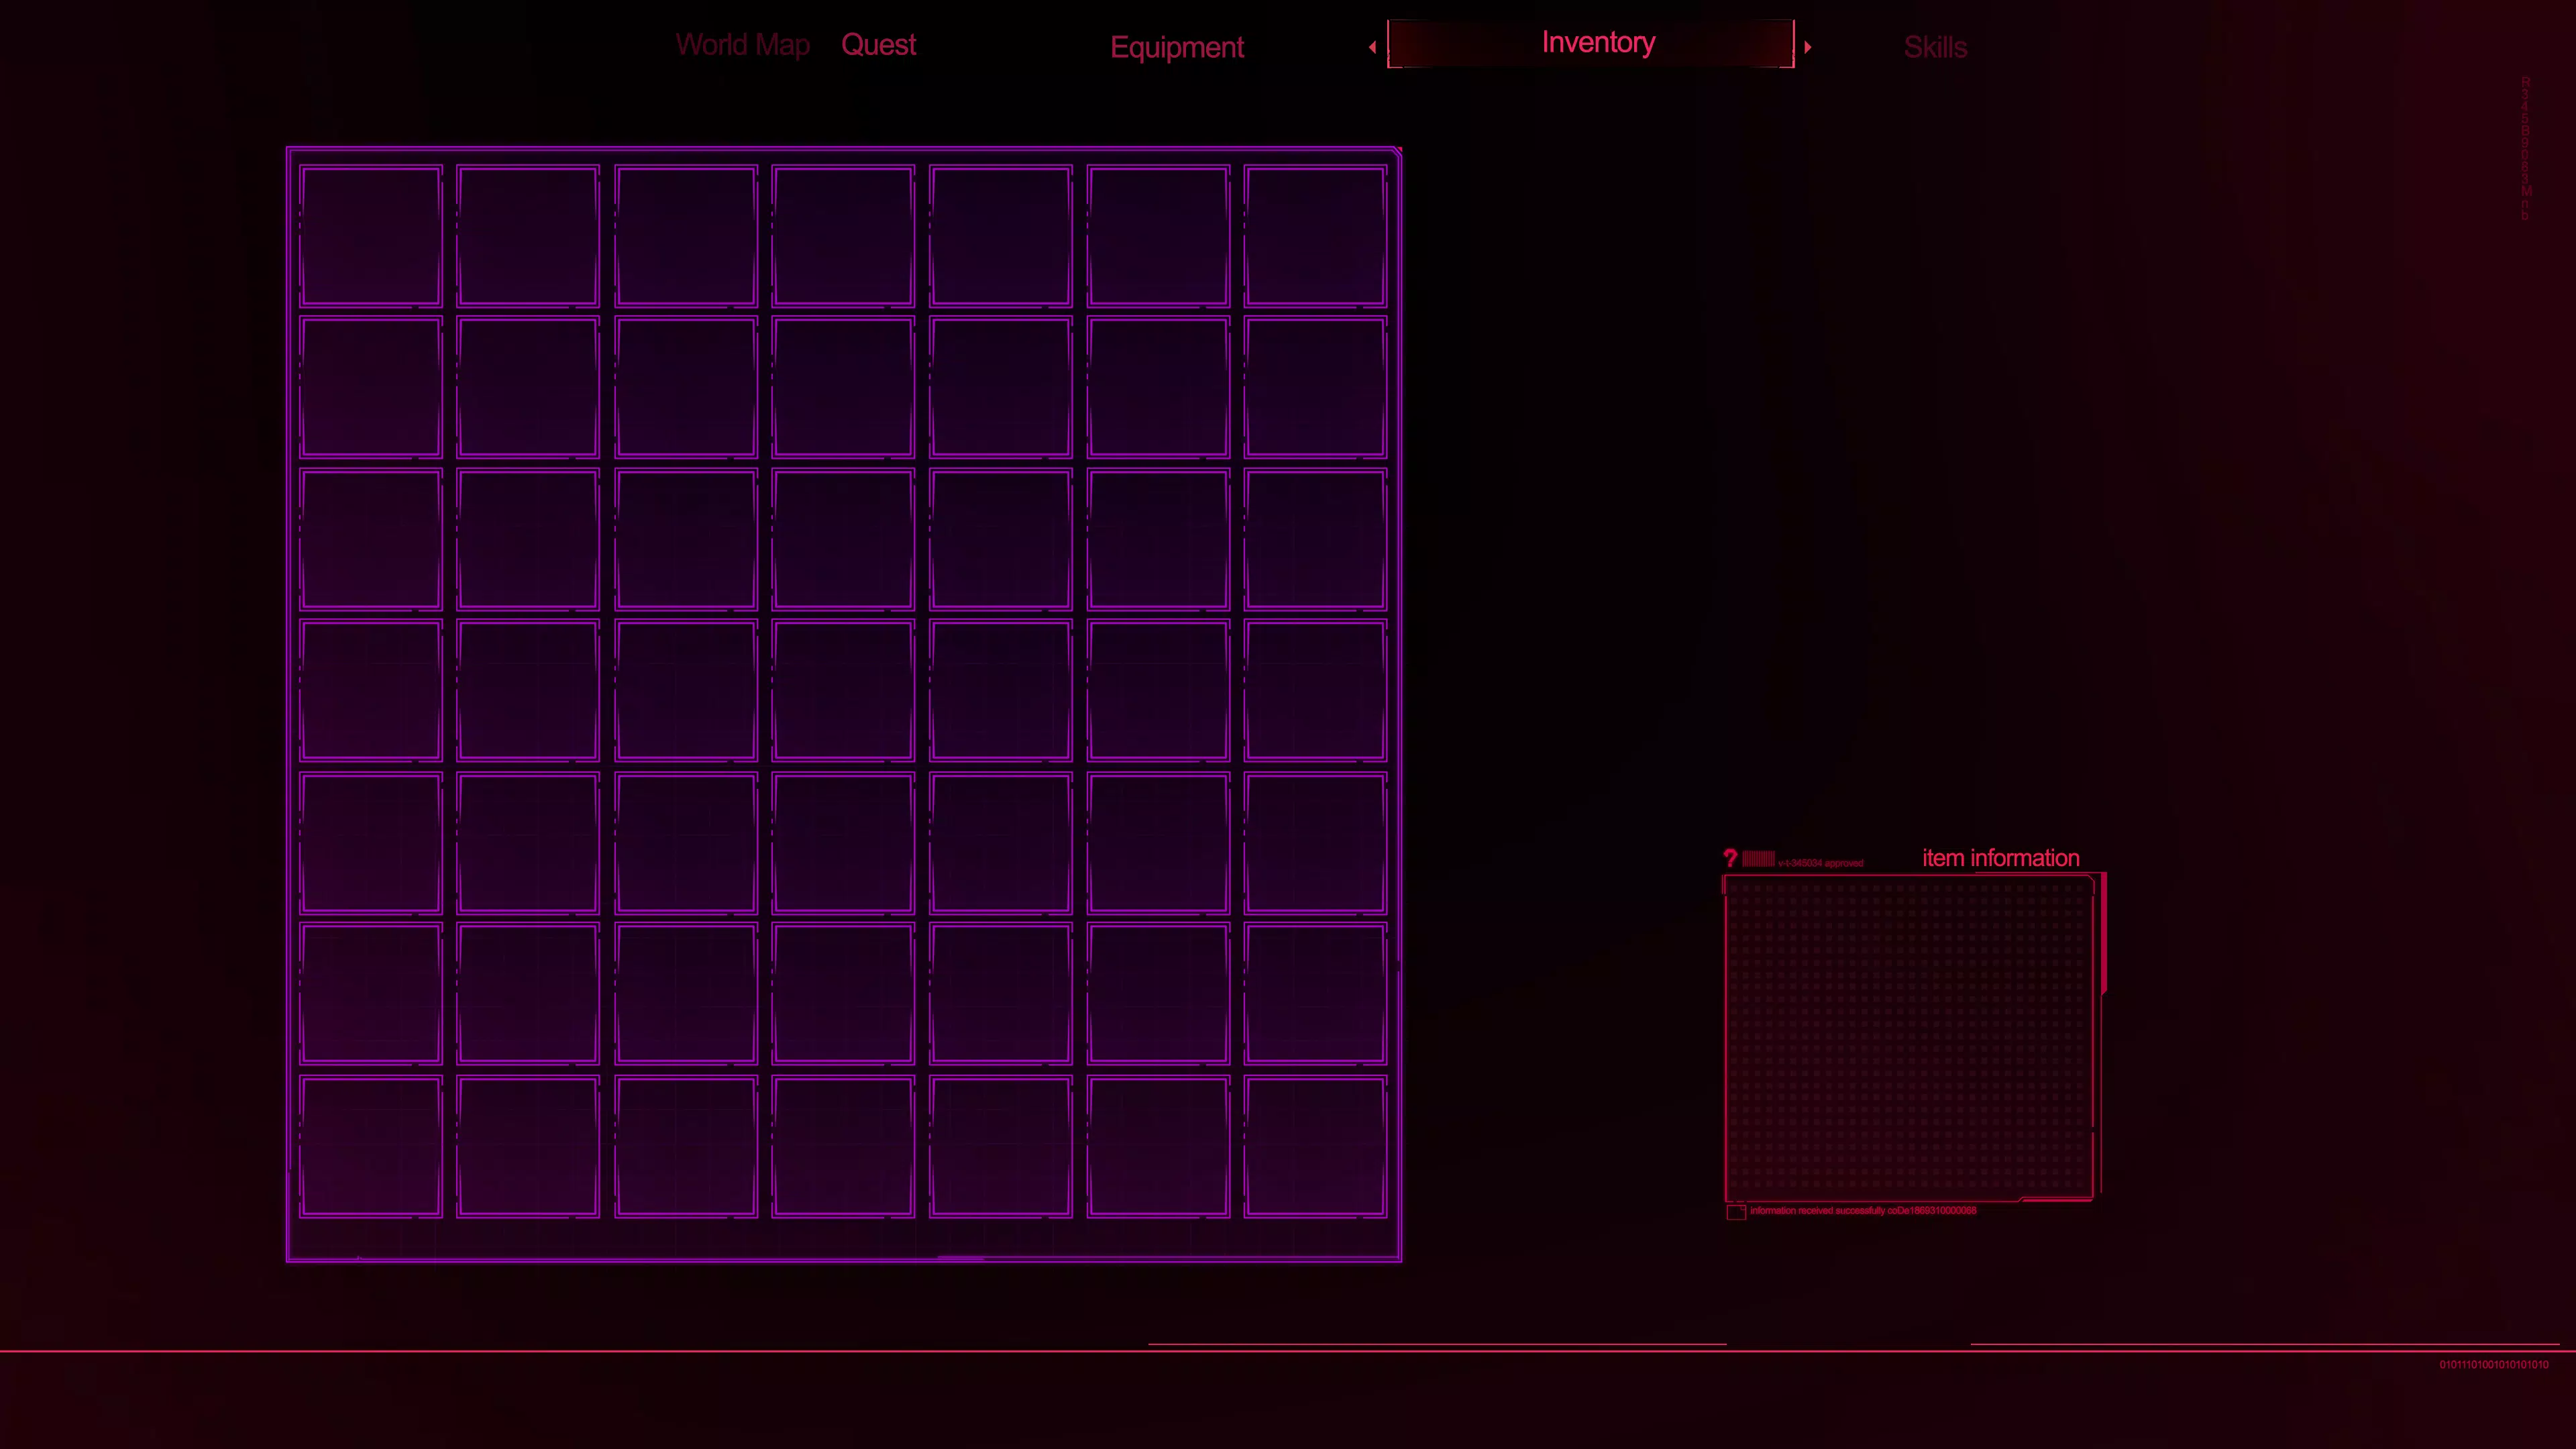Open the Equipment tab
The image size is (2576, 1449).
(x=1177, y=47)
